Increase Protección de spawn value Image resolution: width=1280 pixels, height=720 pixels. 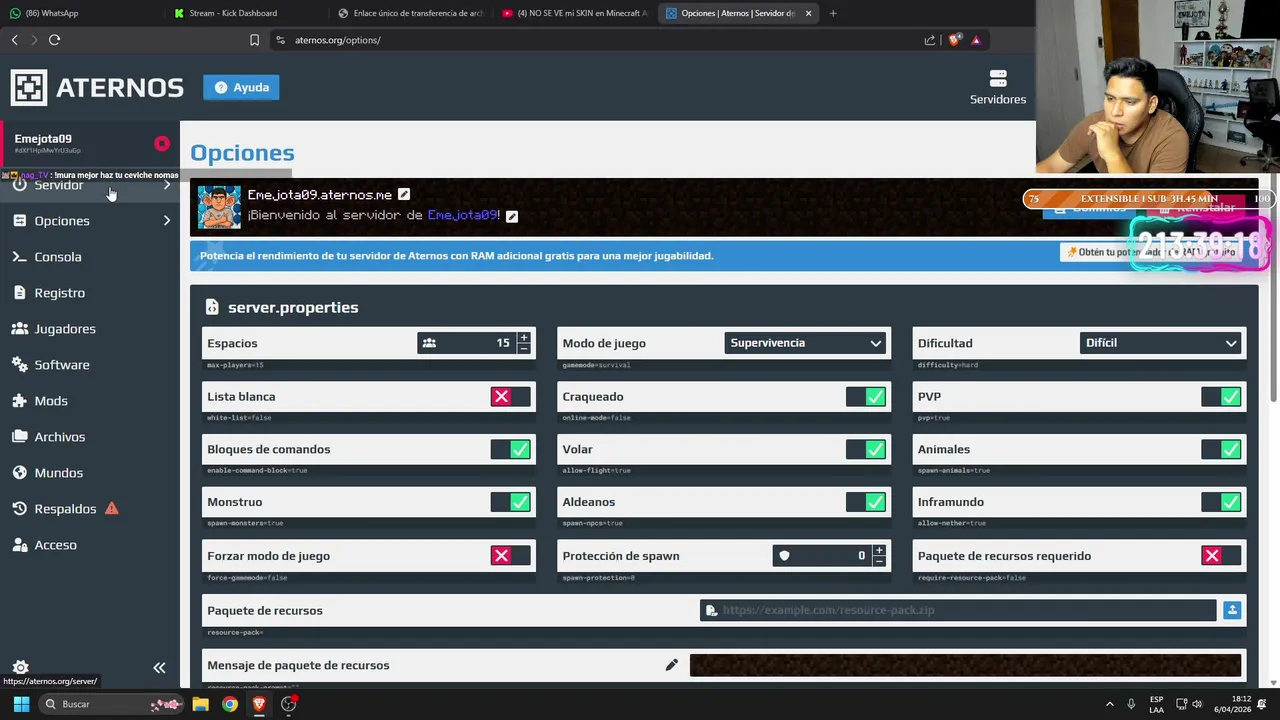[x=879, y=551]
